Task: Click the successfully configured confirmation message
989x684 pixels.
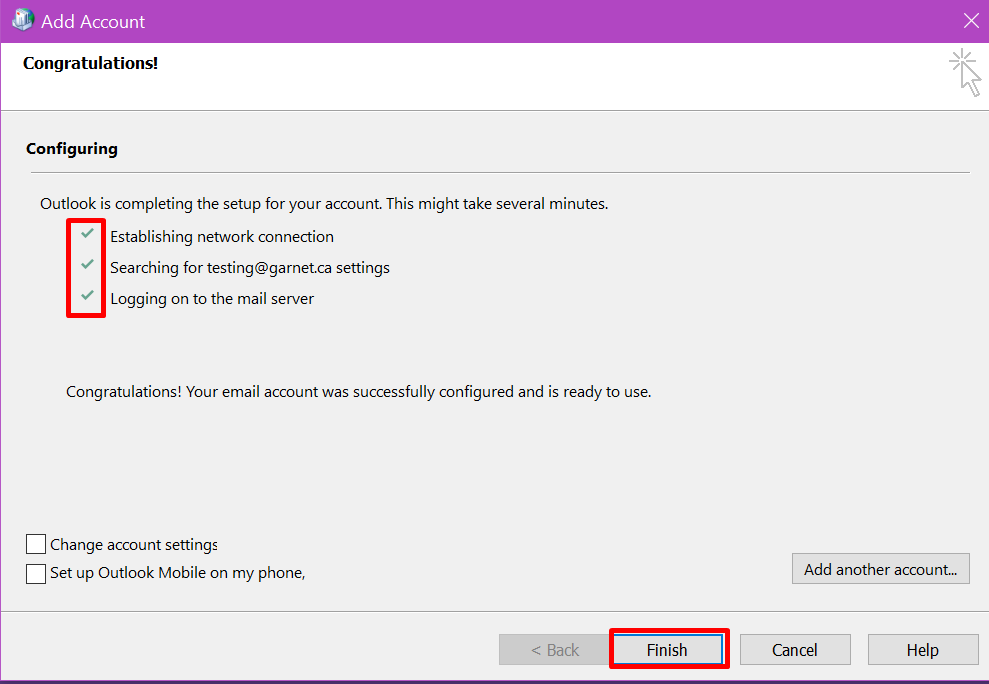Action: click(x=358, y=392)
